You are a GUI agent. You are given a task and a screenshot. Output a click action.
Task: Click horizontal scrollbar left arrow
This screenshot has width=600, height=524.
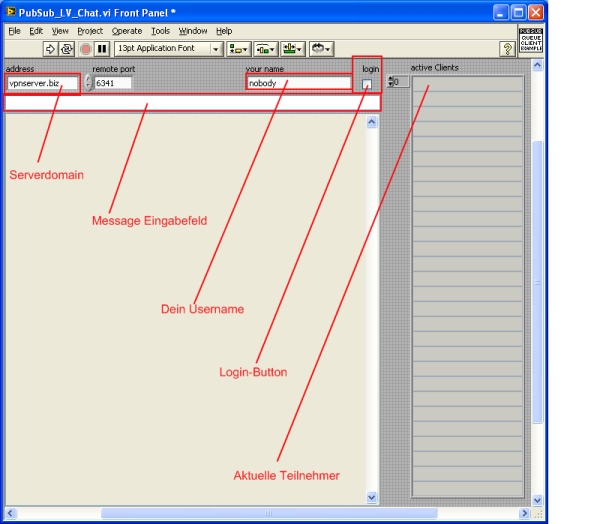point(10,513)
